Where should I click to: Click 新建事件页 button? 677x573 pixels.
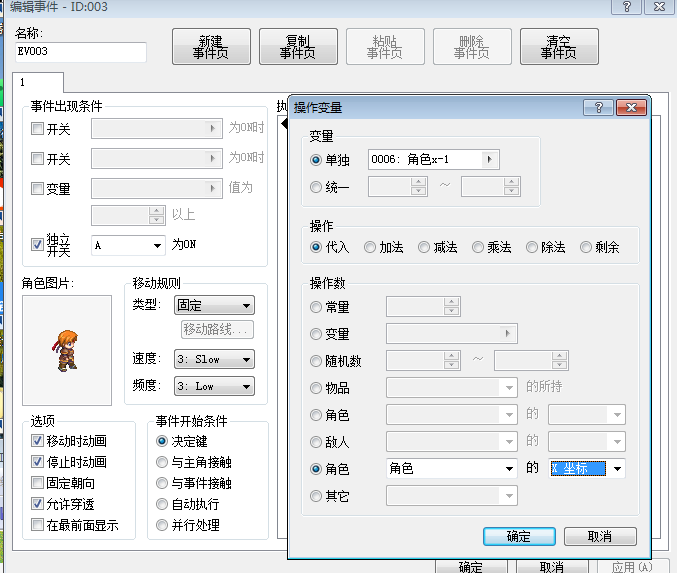(x=211, y=47)
